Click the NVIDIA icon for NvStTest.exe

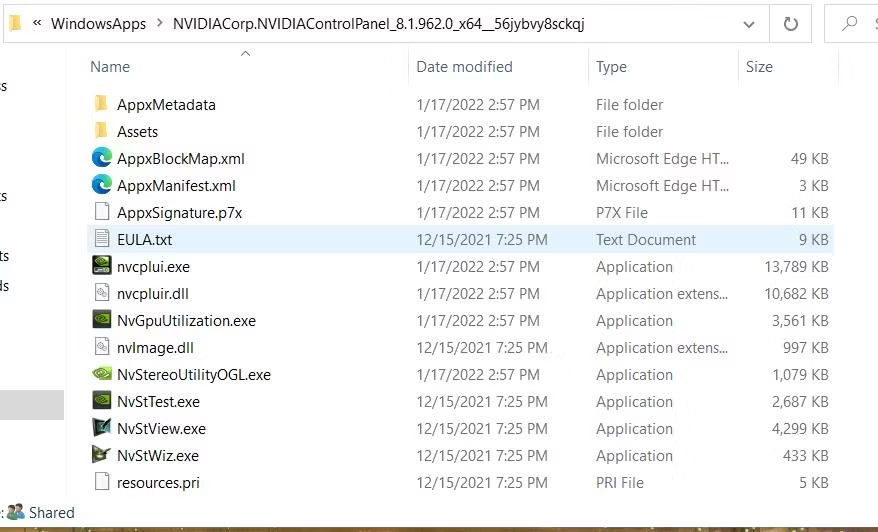(102, 400)
